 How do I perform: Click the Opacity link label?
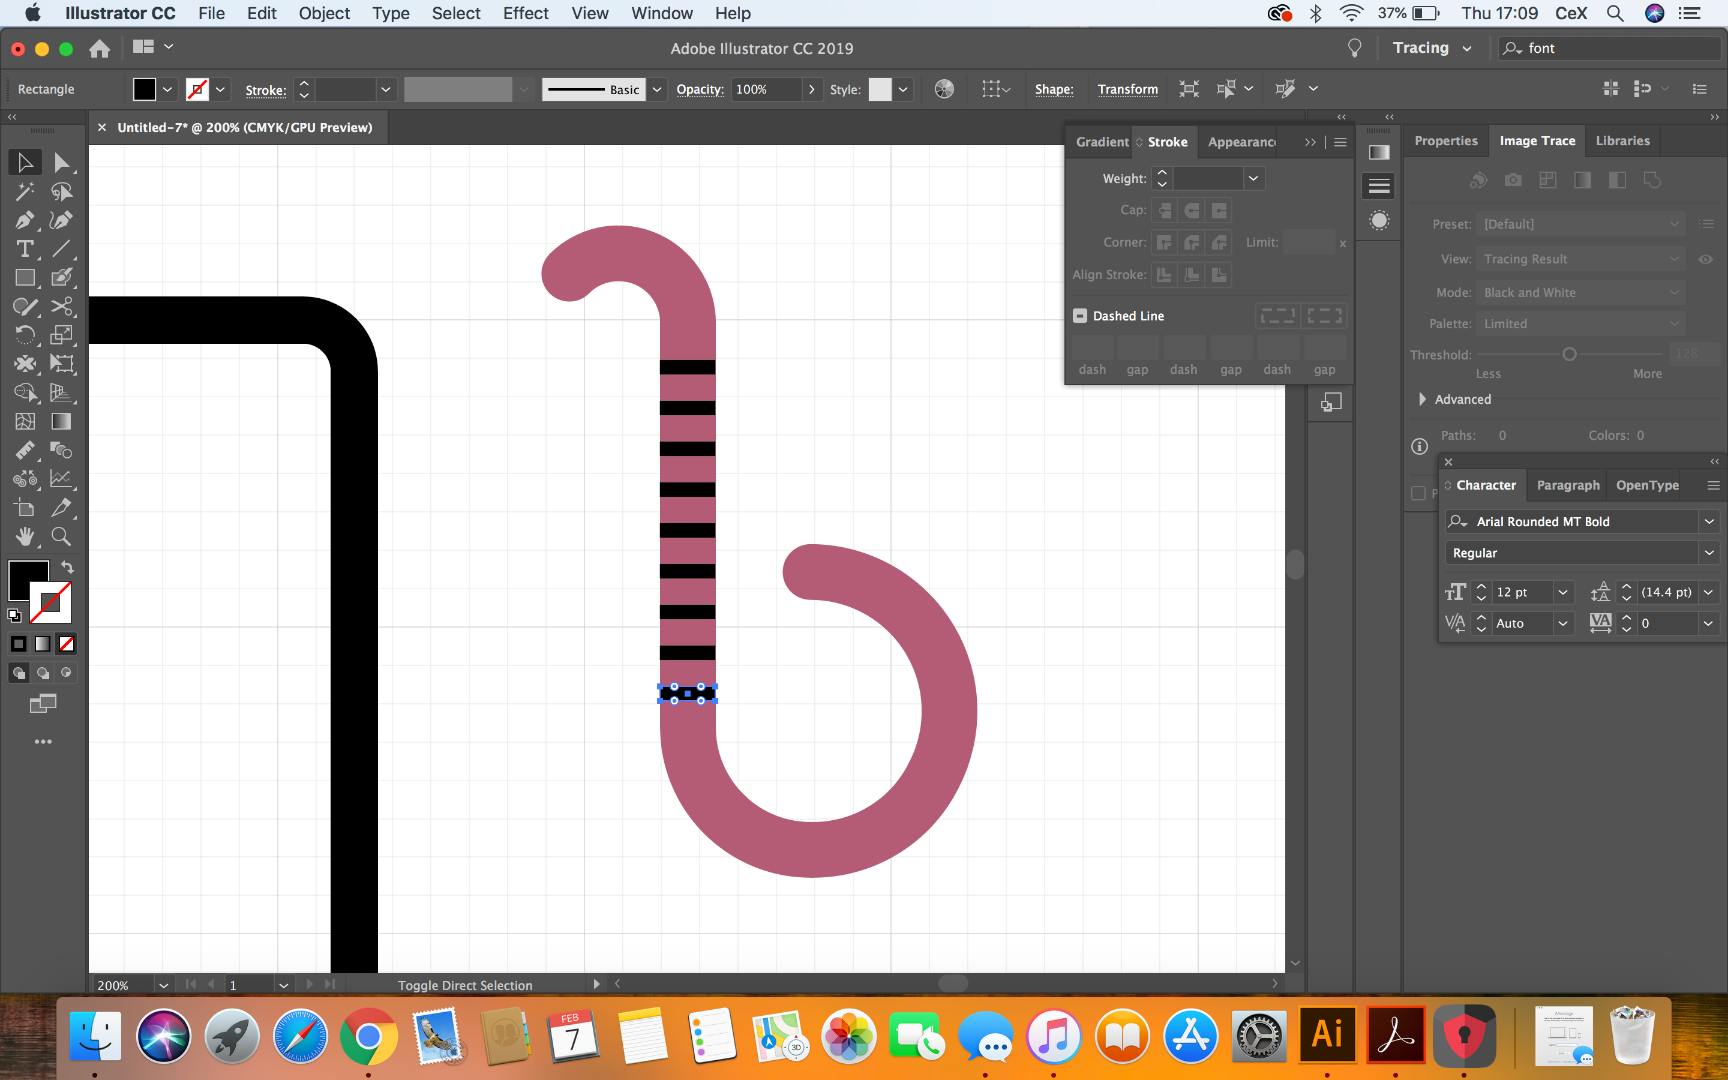coord(699,89)
